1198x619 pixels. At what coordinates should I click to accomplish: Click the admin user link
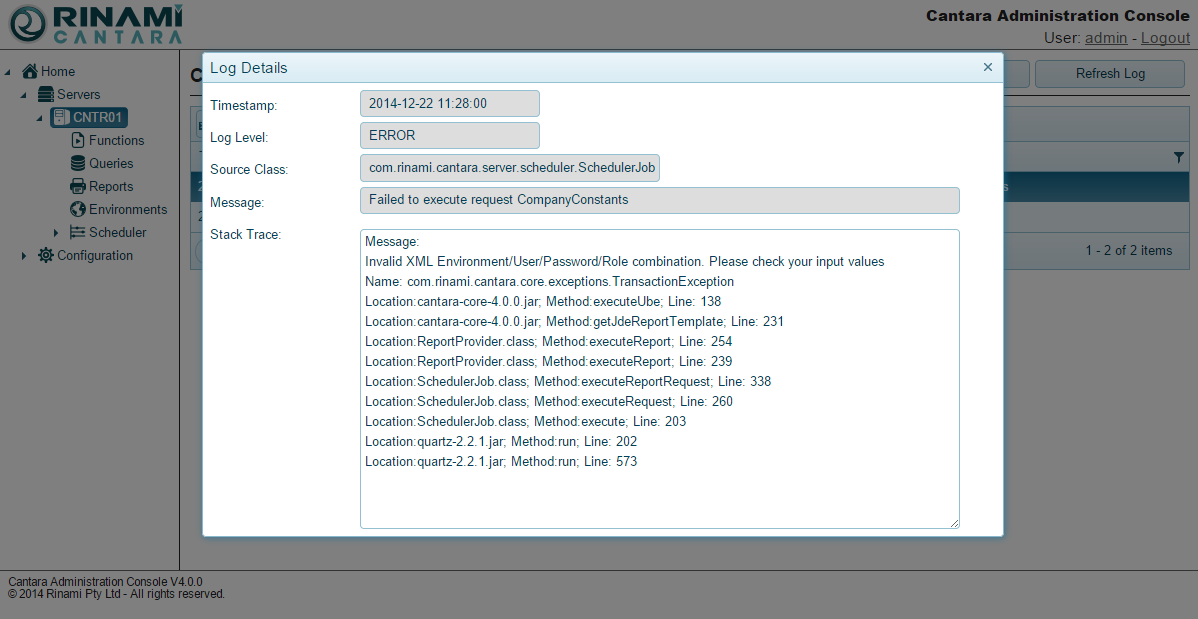pos(1106,38)
